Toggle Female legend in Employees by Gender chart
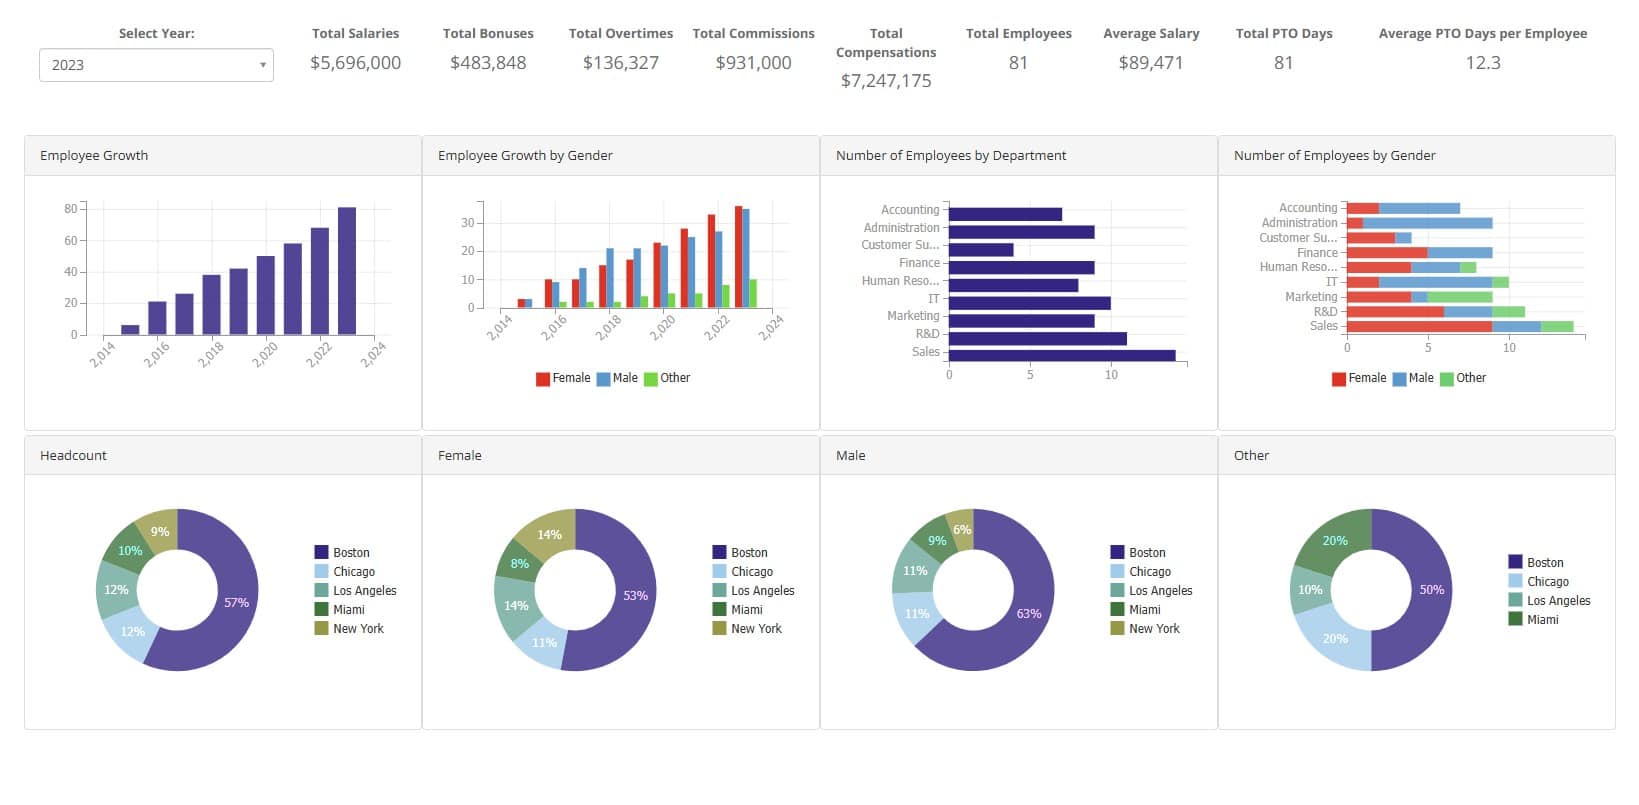 click(1359, 378)
